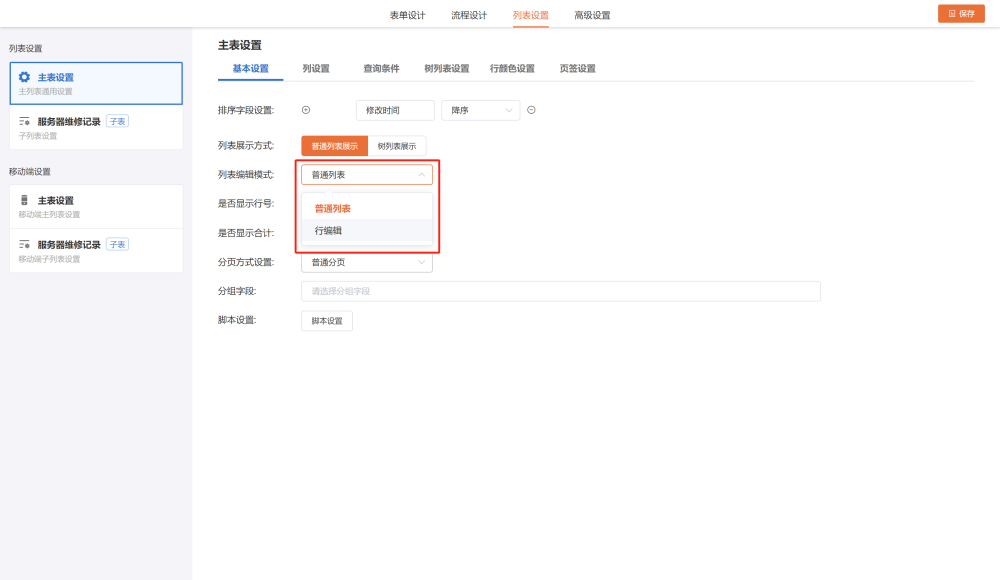The image size is (1000, 580).
Task: Click the 保存 button
Action: pos(961,14)
